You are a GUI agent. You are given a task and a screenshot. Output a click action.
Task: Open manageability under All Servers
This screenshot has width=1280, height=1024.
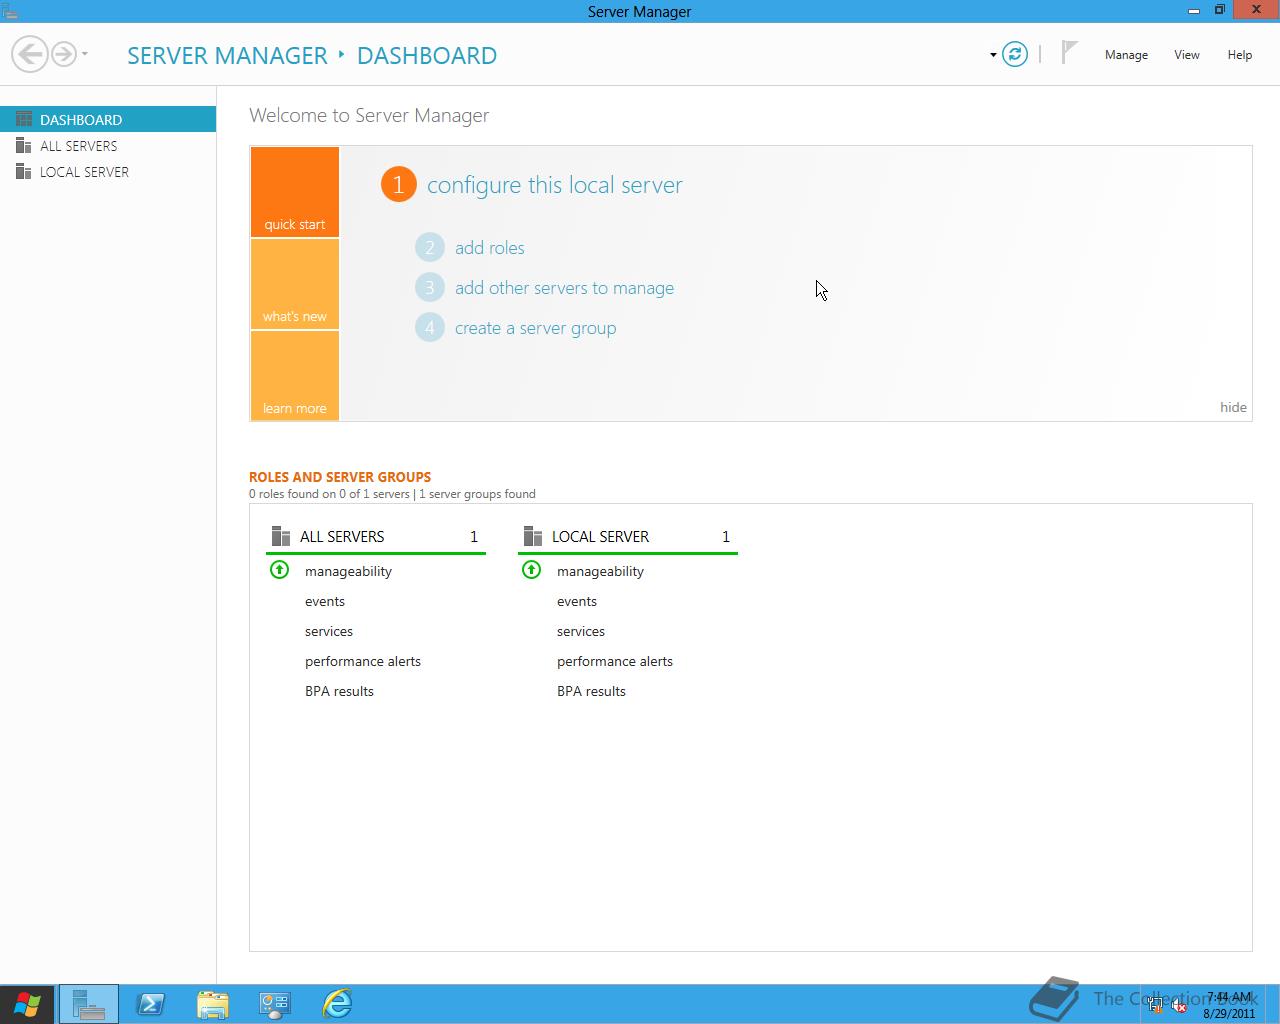[x=348, y=571]
